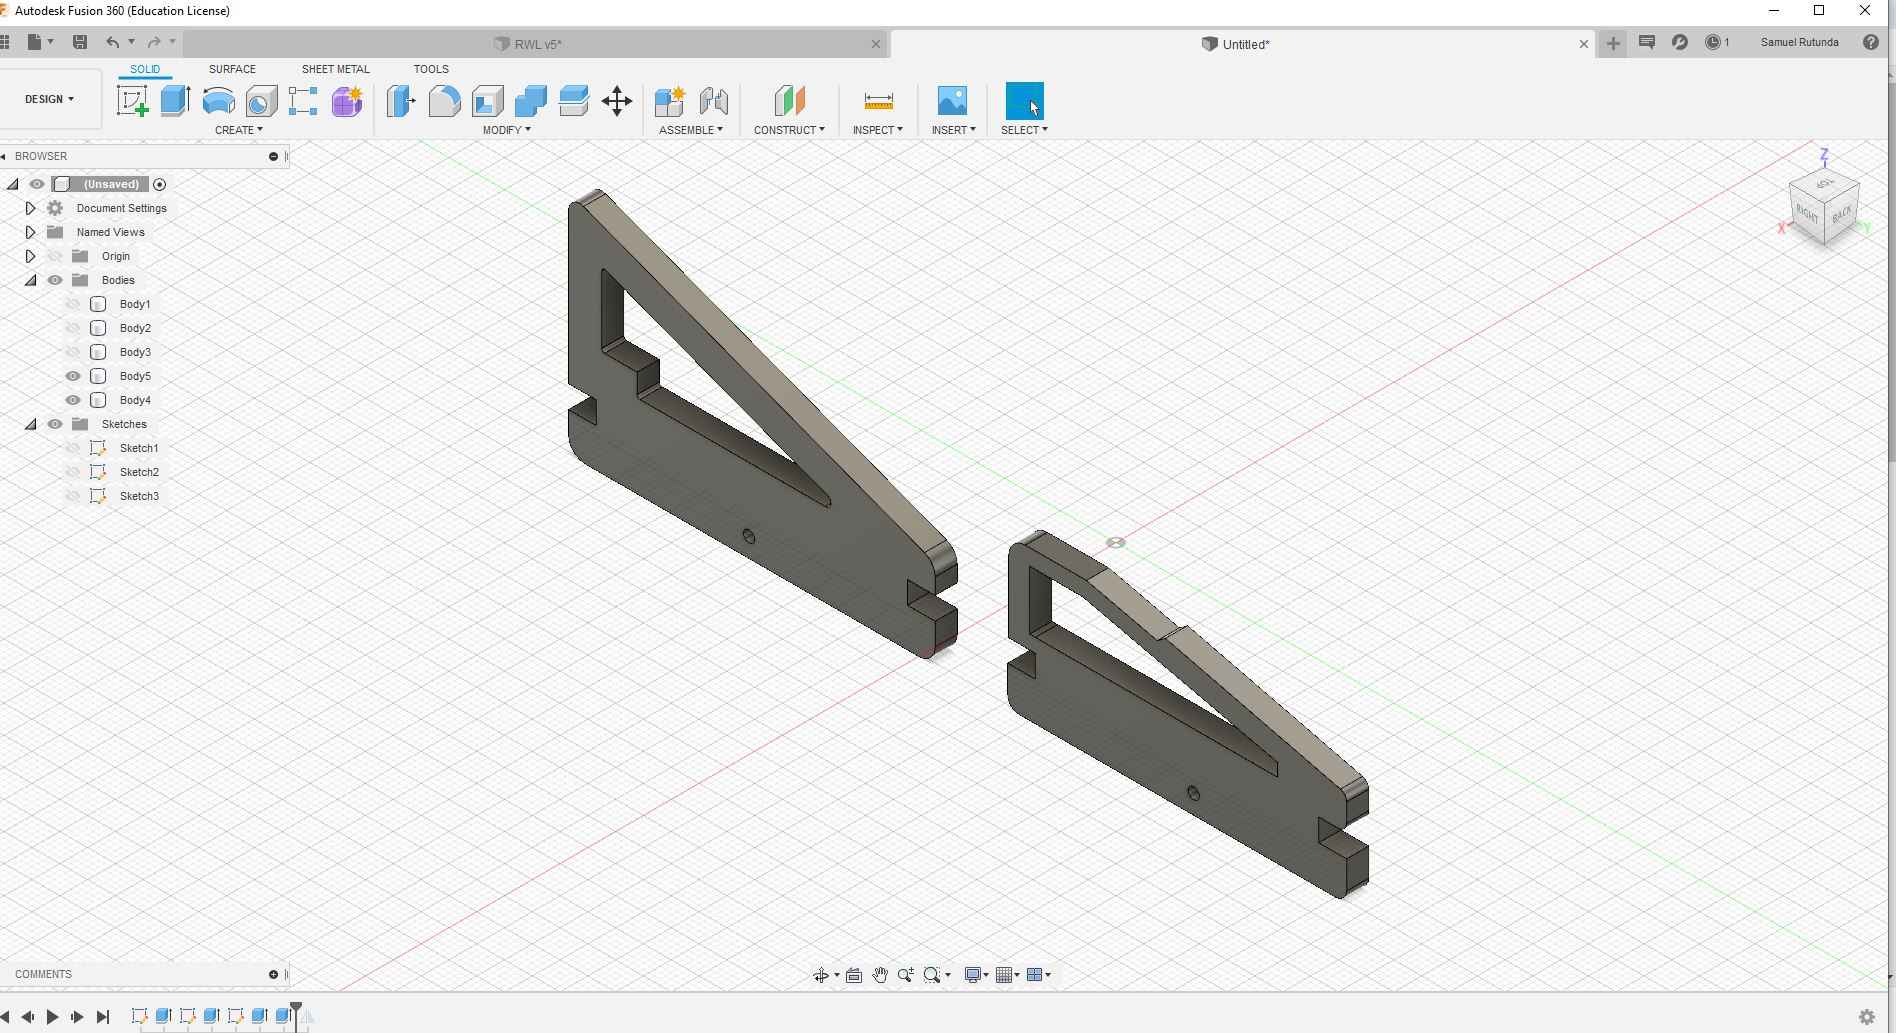Collapse the Sketches folder
The height and width of the screenshot is (1033, 1896).
coord(30,424)
